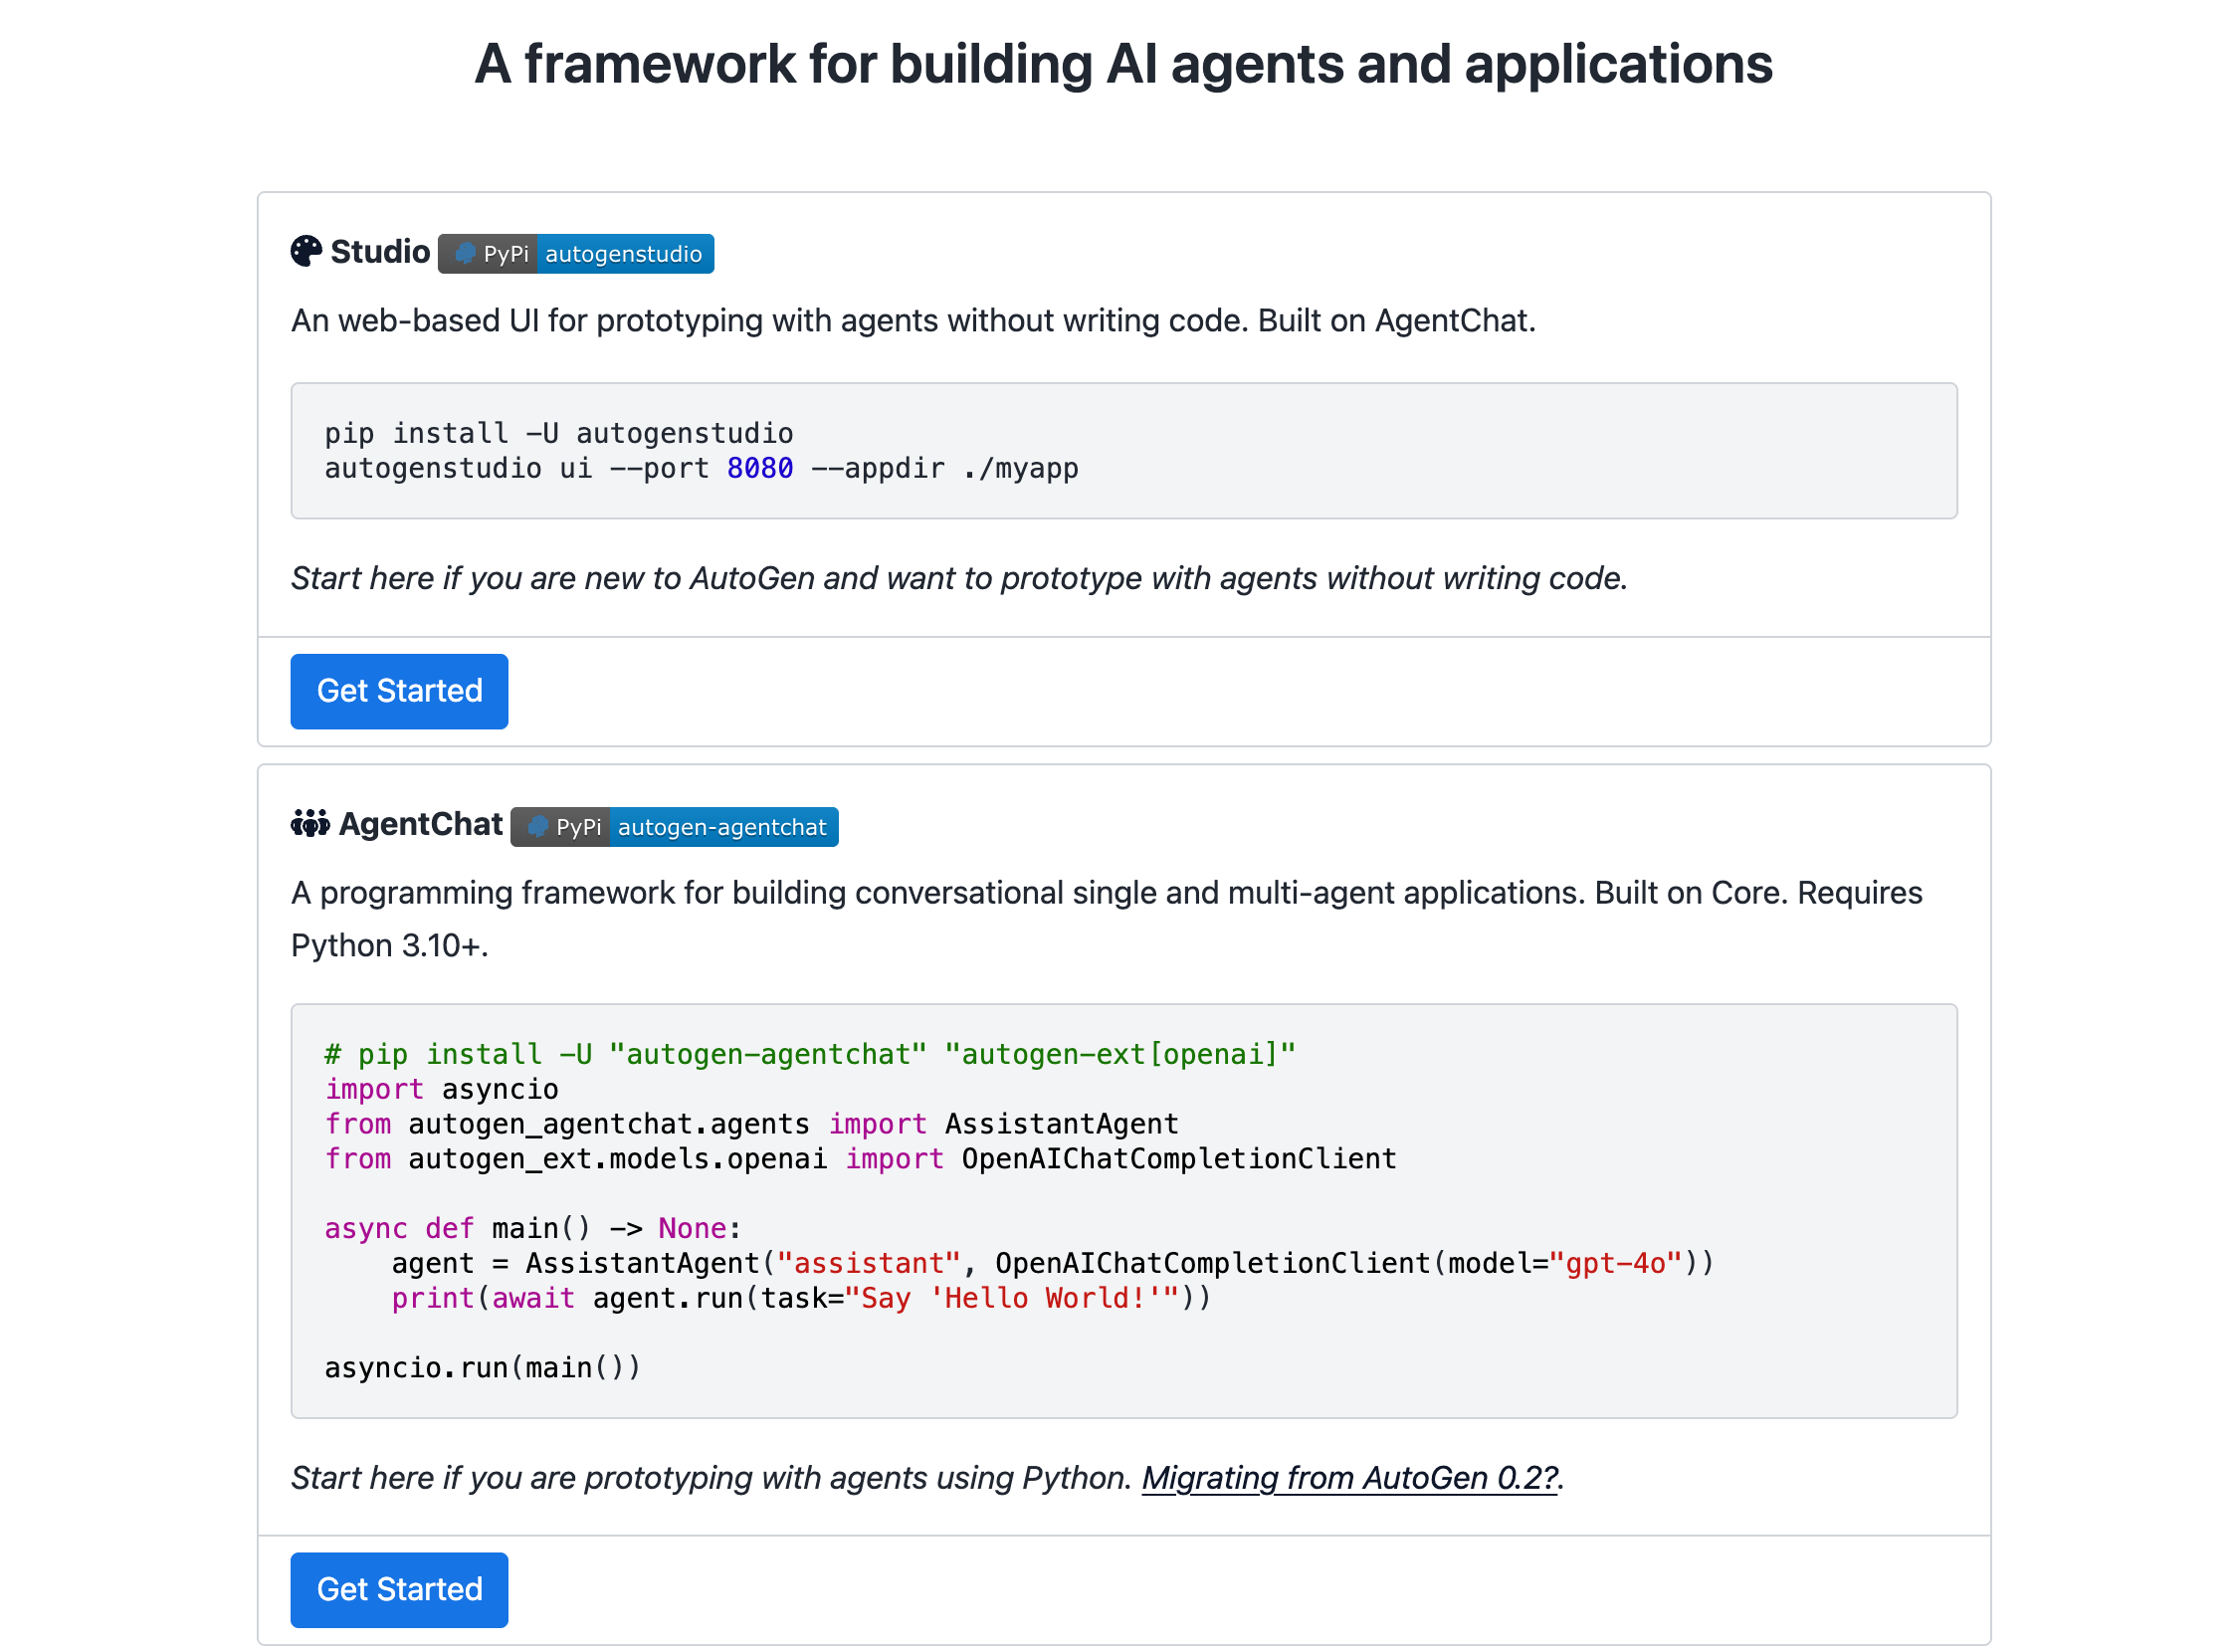Click the "gpt-4o" model string in code

pos(1616,1265)
